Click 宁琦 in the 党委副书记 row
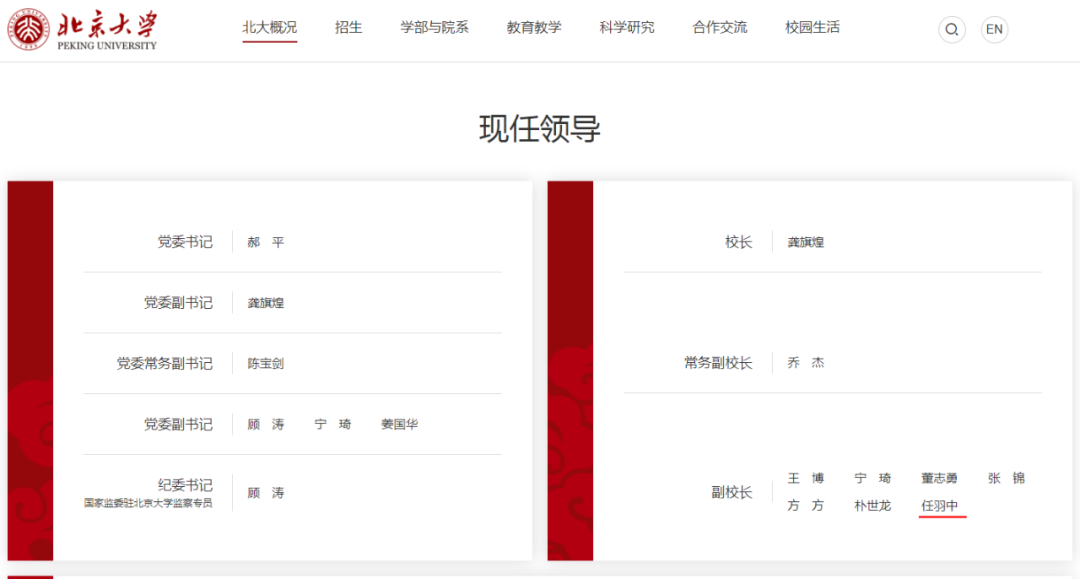 pyautogui.click(x=333, y=424)
